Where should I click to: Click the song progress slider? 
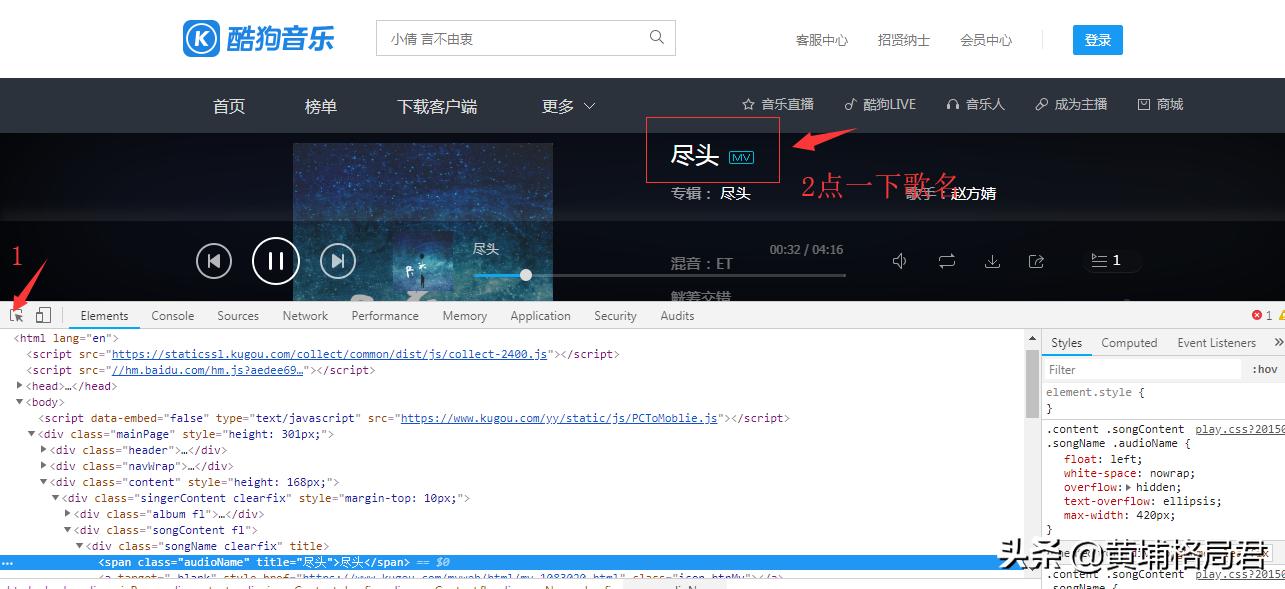(525, 274)
